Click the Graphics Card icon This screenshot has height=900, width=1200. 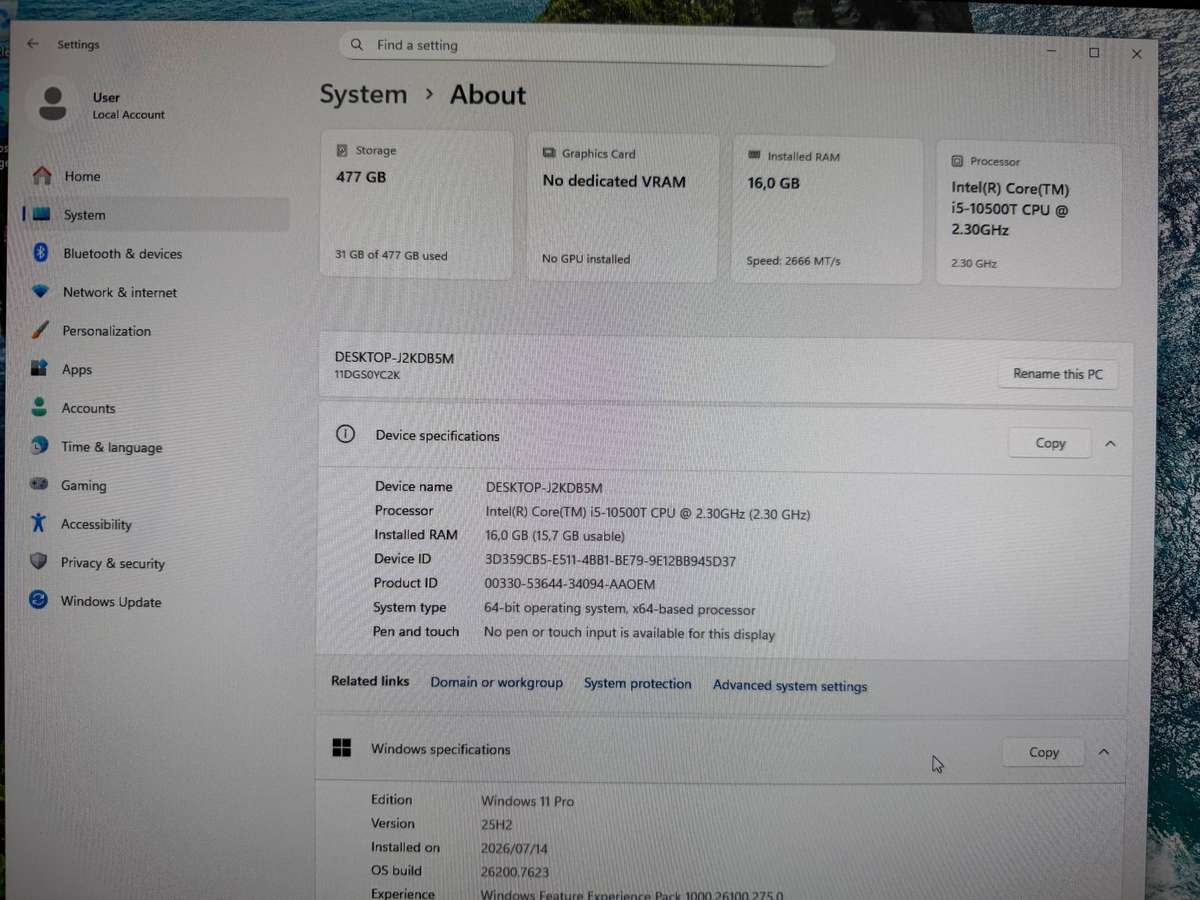(549, 153)
